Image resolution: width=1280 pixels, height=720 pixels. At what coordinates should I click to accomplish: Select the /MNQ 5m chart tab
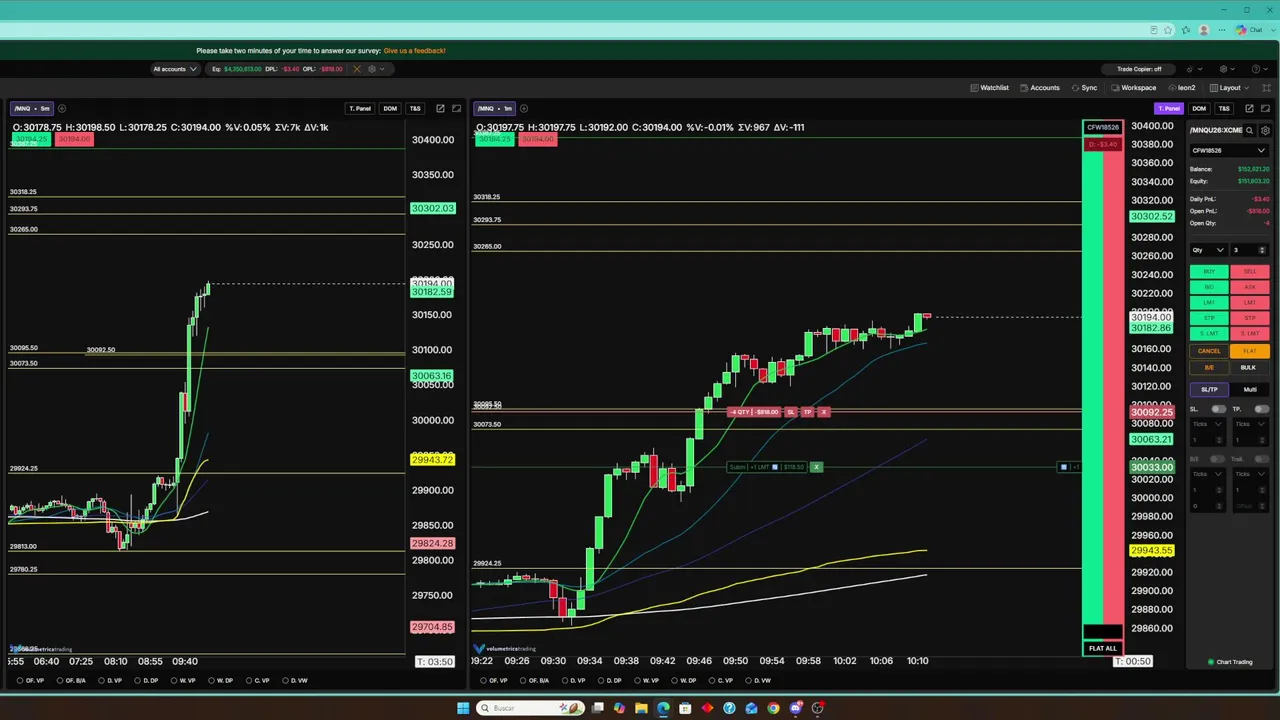click(x=32, y=108)
